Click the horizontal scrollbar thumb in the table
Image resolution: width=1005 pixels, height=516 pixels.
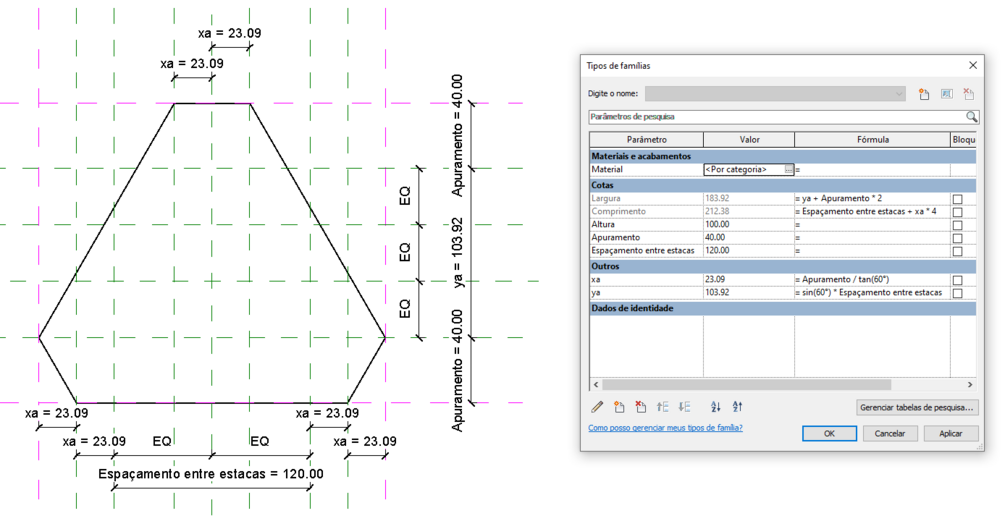[746, 385]
